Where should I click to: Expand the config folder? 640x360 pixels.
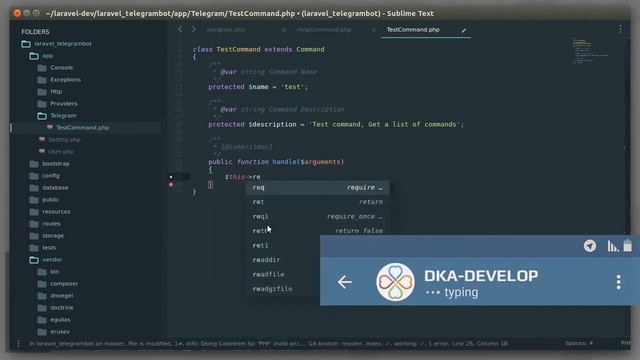coord(44,176)
